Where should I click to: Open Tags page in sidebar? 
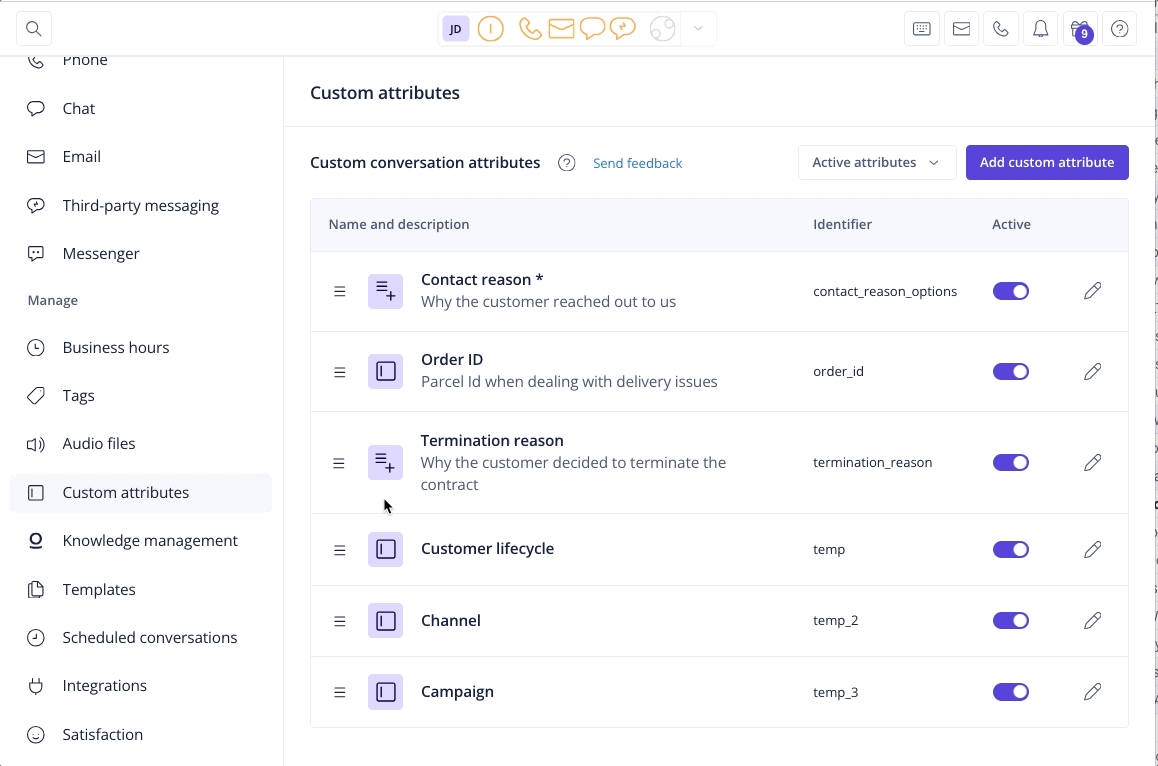[141, 395]
